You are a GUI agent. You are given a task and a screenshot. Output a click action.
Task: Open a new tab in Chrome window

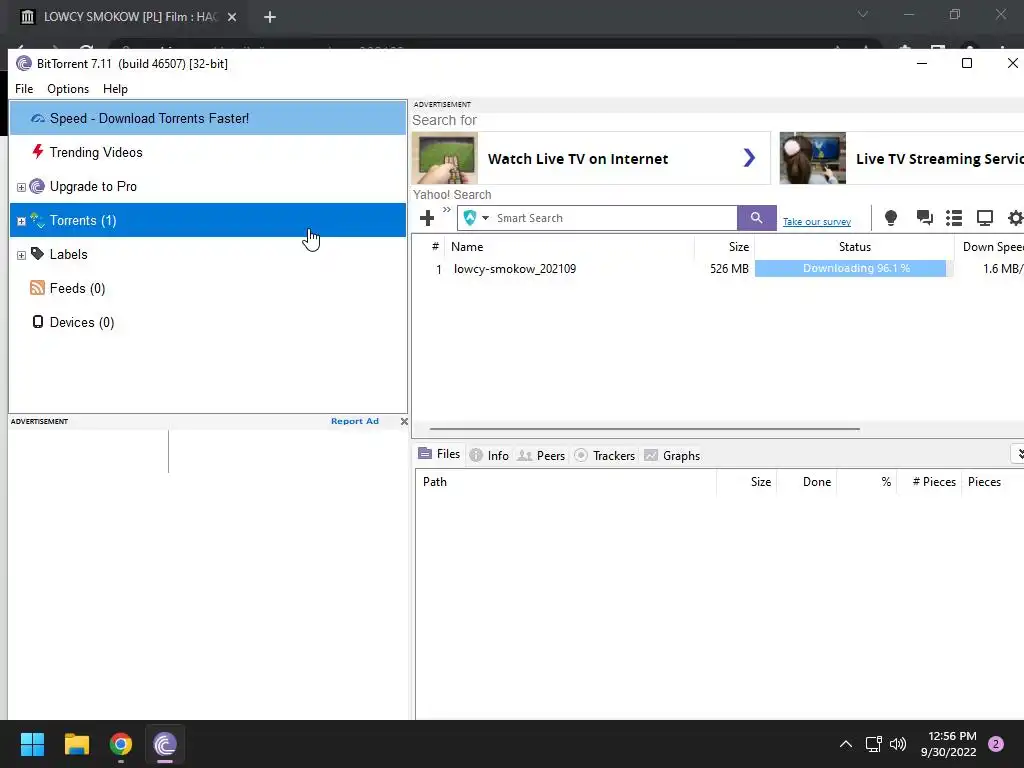(x=270, y=17)
